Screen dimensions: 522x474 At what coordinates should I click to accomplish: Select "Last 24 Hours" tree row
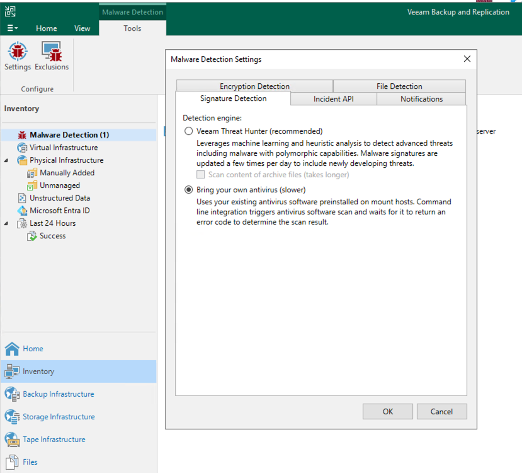point(79,223)
